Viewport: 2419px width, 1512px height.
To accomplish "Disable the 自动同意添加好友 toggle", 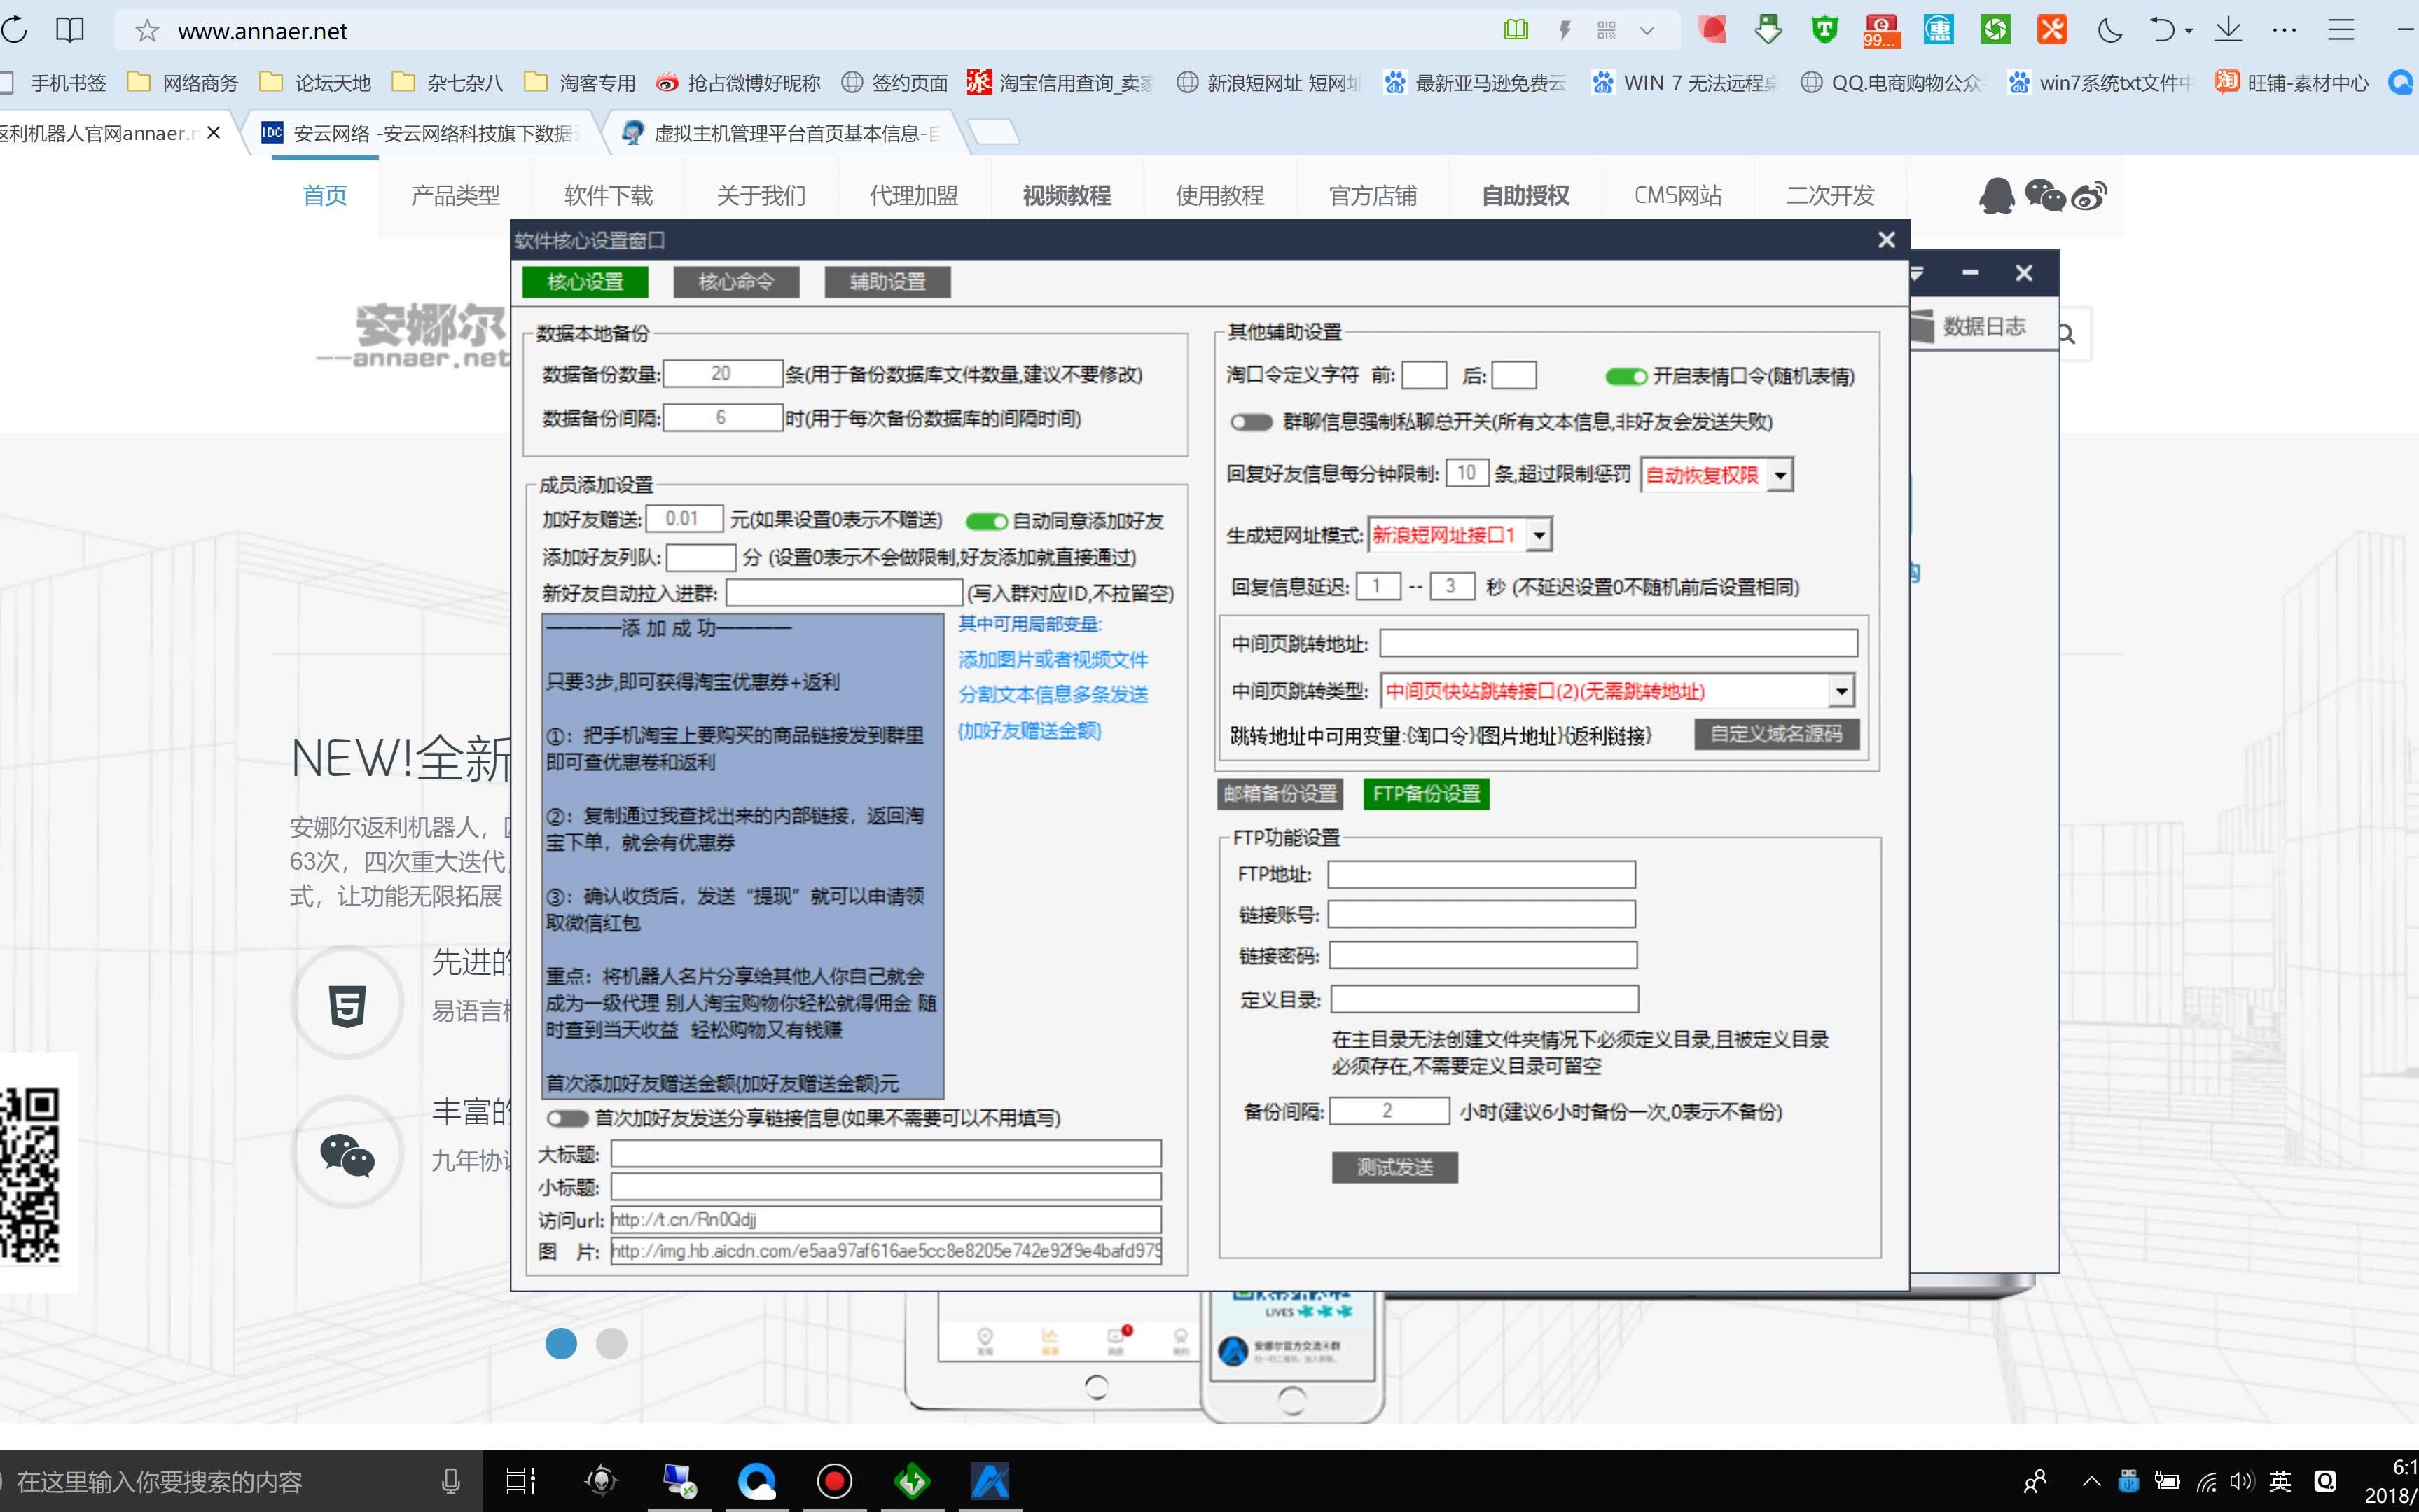I will (x=986, y=521).
